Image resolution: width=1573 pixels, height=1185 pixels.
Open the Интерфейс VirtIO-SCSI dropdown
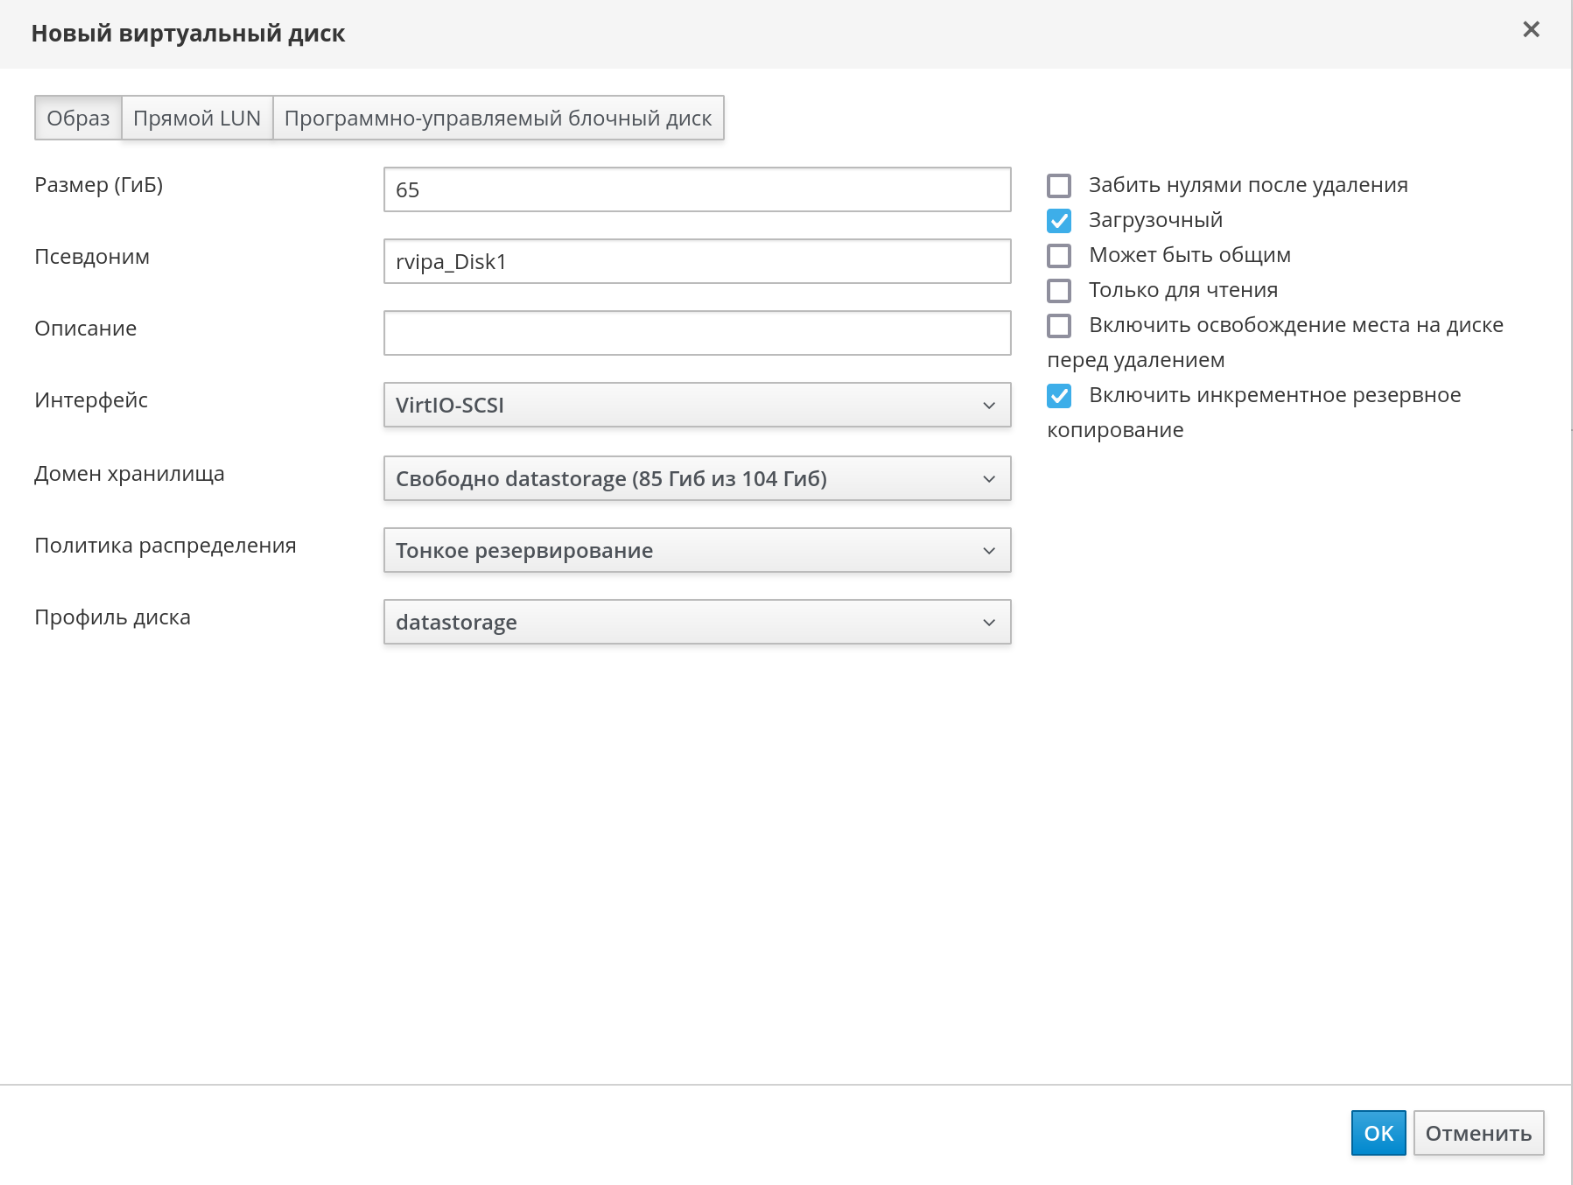point(696,405)
